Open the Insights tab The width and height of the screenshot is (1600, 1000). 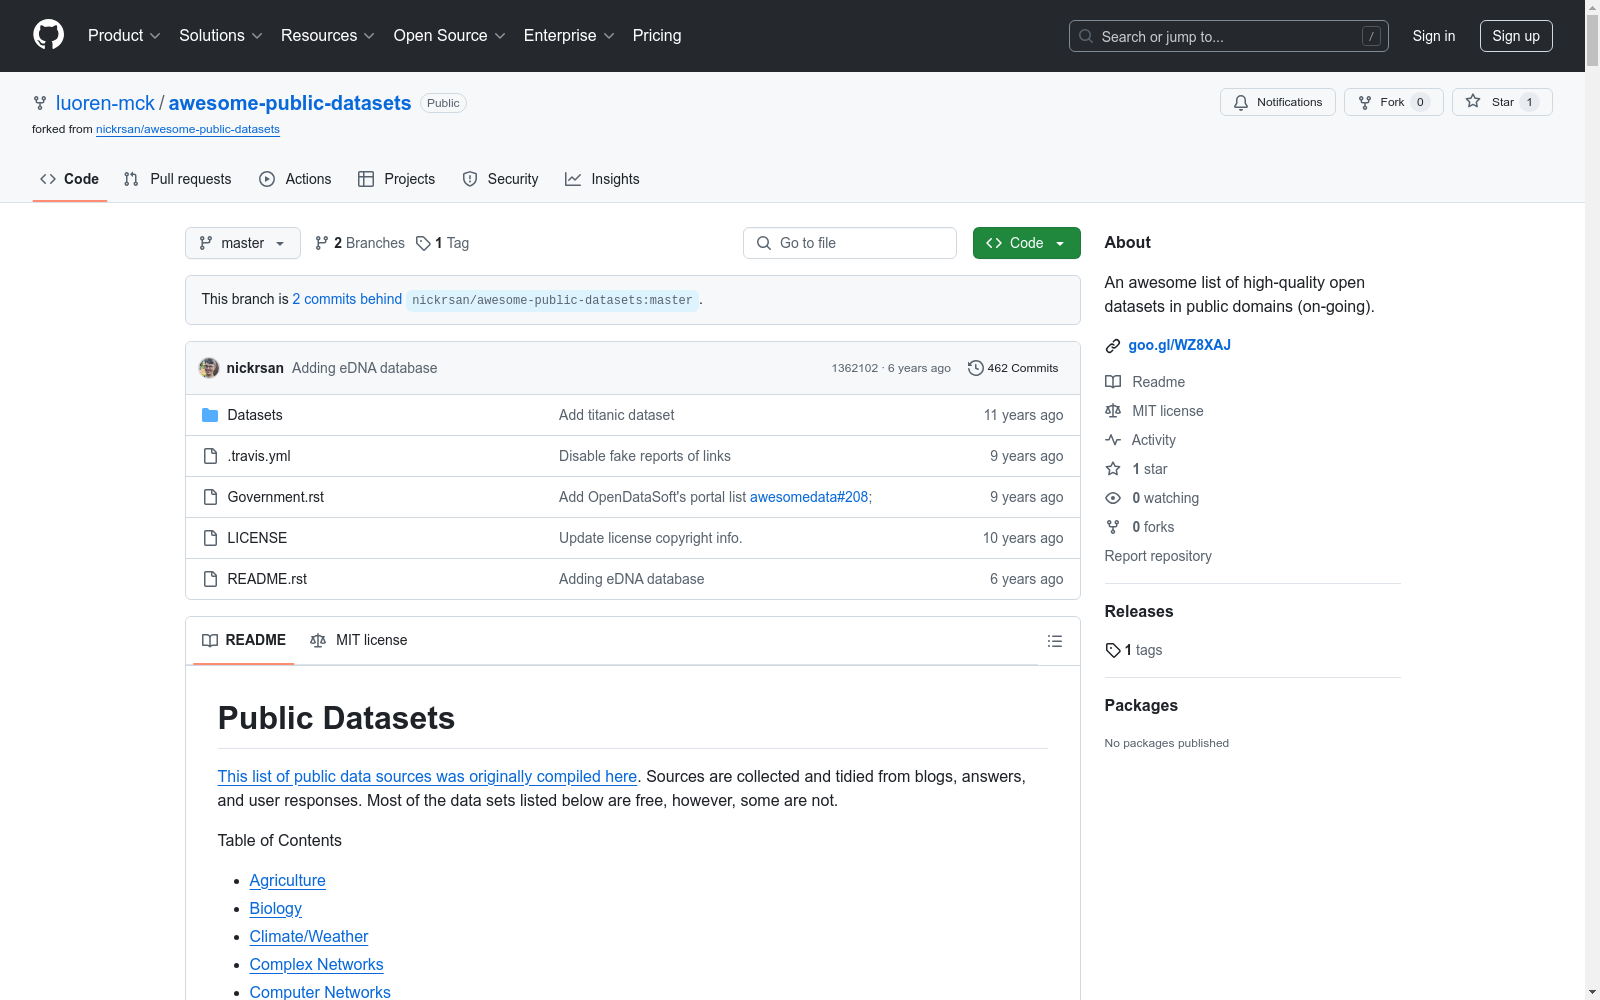click(602, 179)
